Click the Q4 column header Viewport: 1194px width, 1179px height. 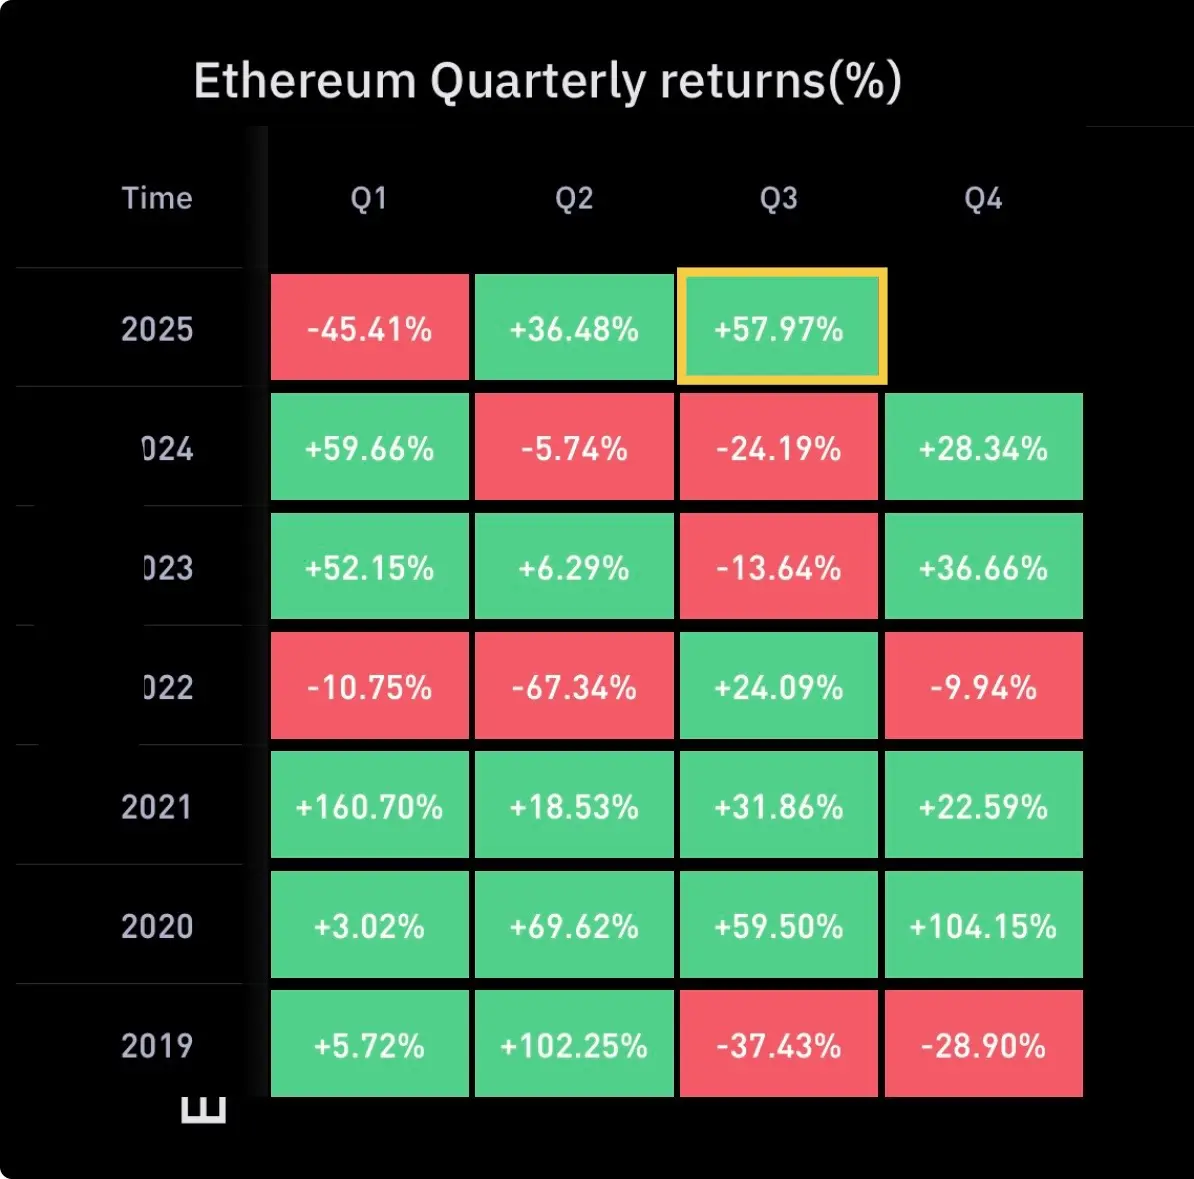983,199
